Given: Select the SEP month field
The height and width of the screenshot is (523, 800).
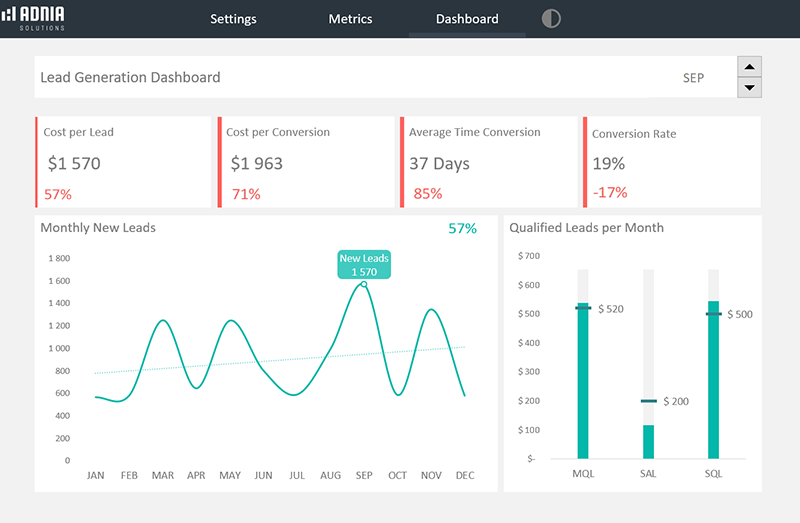Looking at the screenshot, I should (x=693, y=78).
